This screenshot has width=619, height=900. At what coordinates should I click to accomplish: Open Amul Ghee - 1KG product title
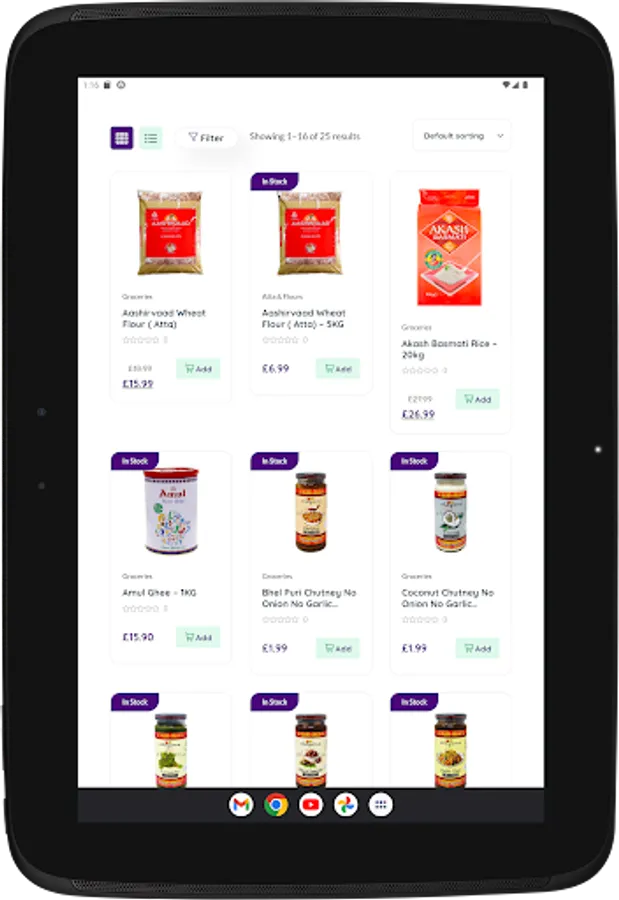coord(159,592)
